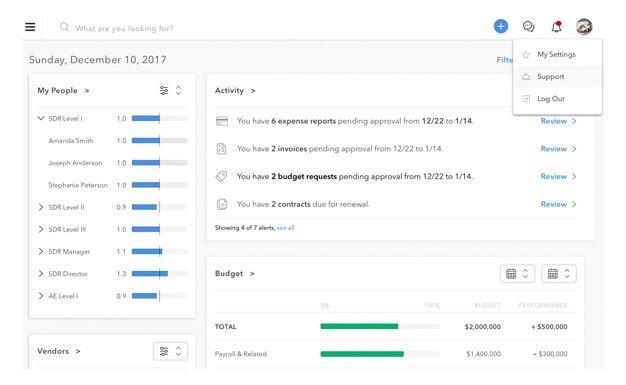Open Vendors filter sliders icon
This screenshot has width=626, height=385.
click(164, 351)
